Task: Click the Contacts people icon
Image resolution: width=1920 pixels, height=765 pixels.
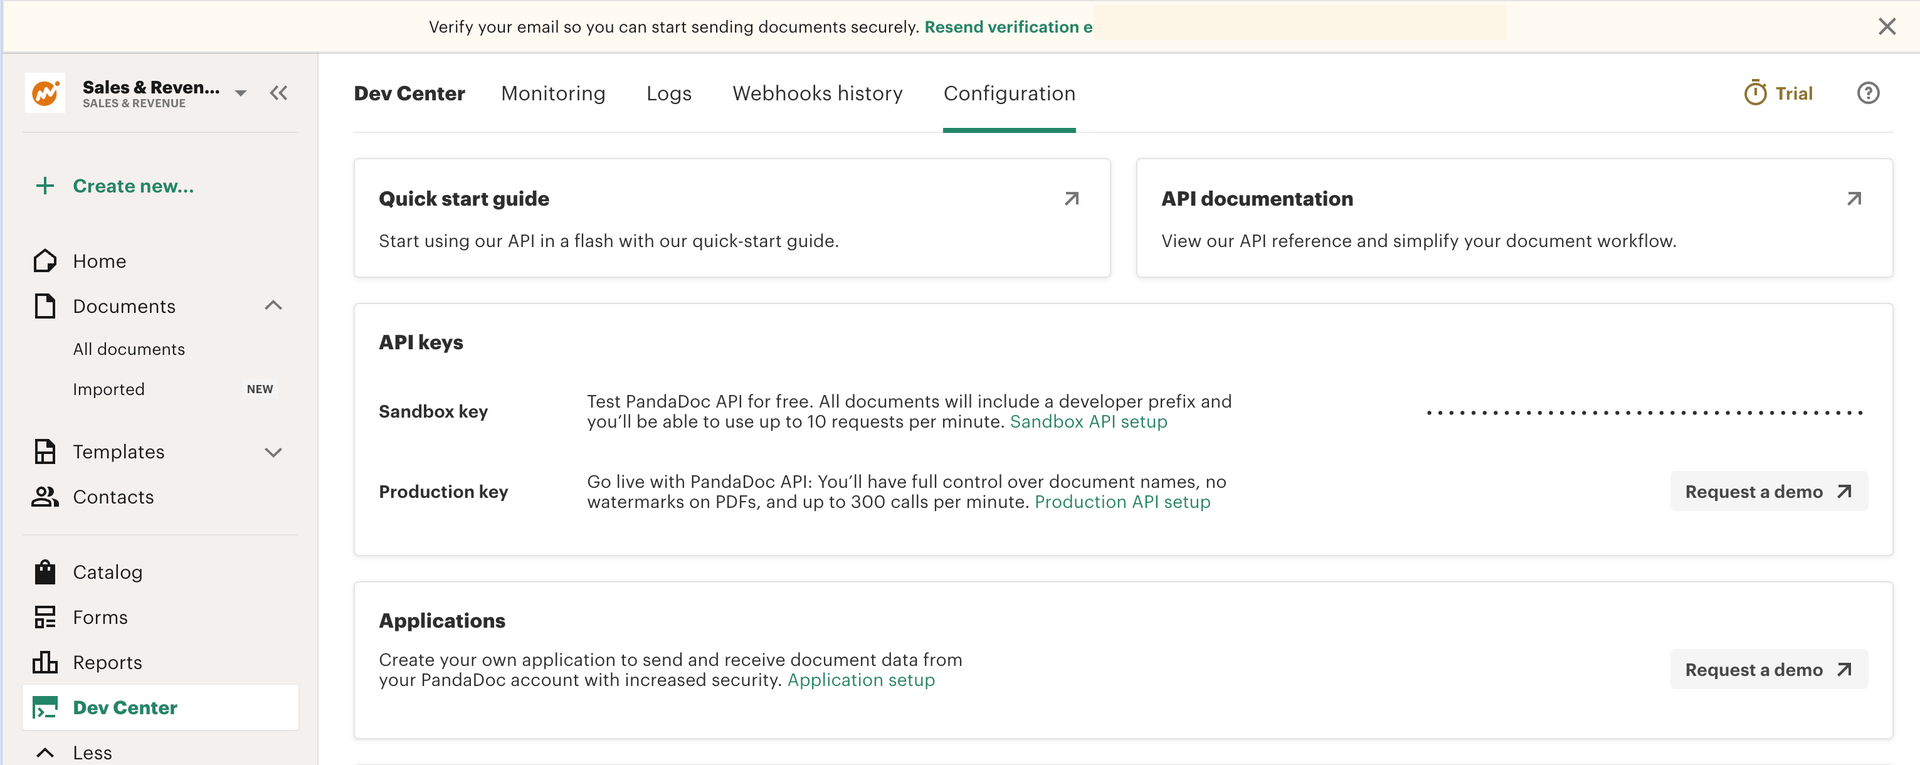Action: tap(45, 497)
